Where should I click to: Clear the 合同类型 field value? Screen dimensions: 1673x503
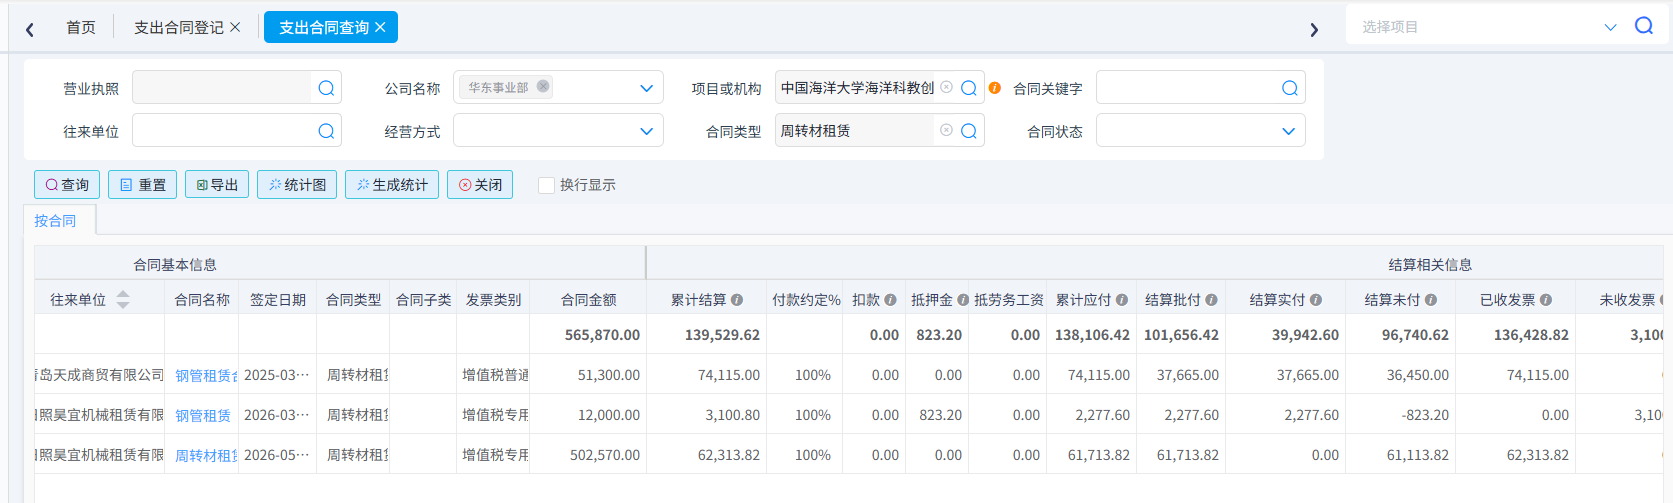click(x=946, y=130)
